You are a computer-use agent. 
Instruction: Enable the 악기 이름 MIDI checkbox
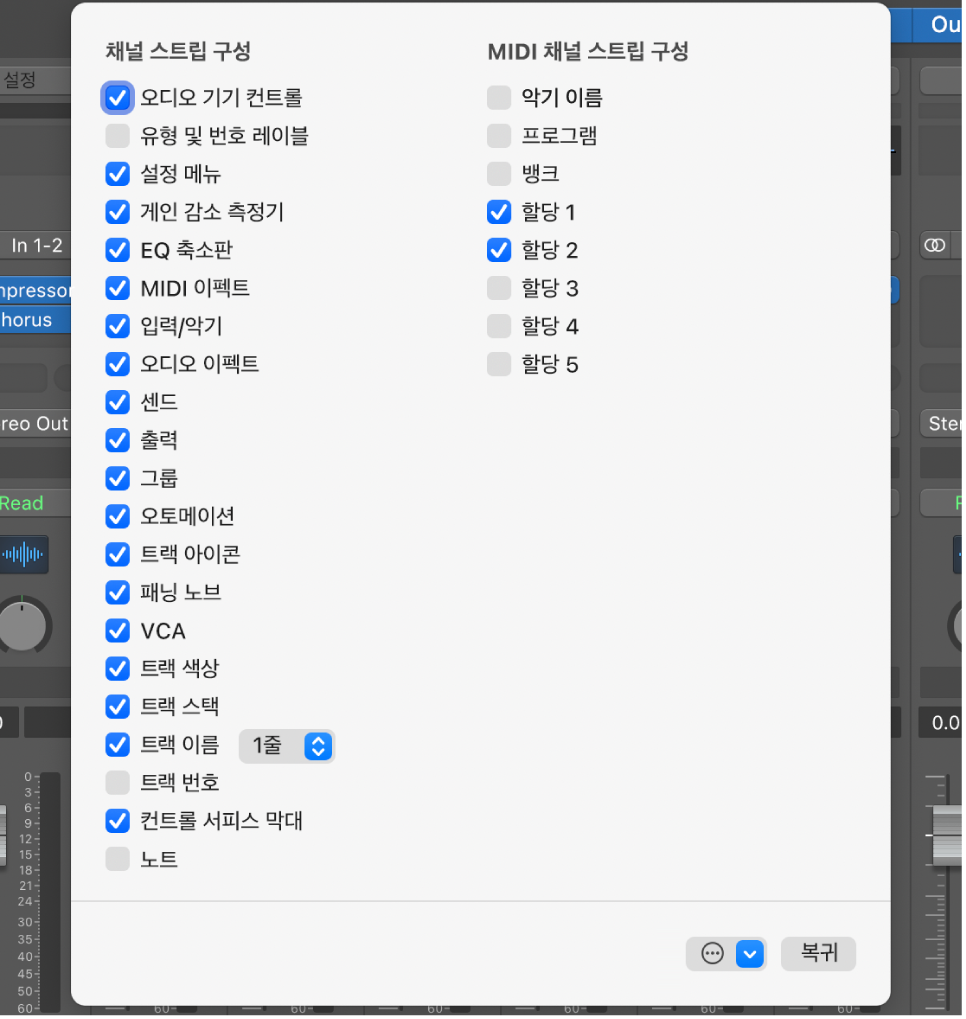tap(499, 98)
